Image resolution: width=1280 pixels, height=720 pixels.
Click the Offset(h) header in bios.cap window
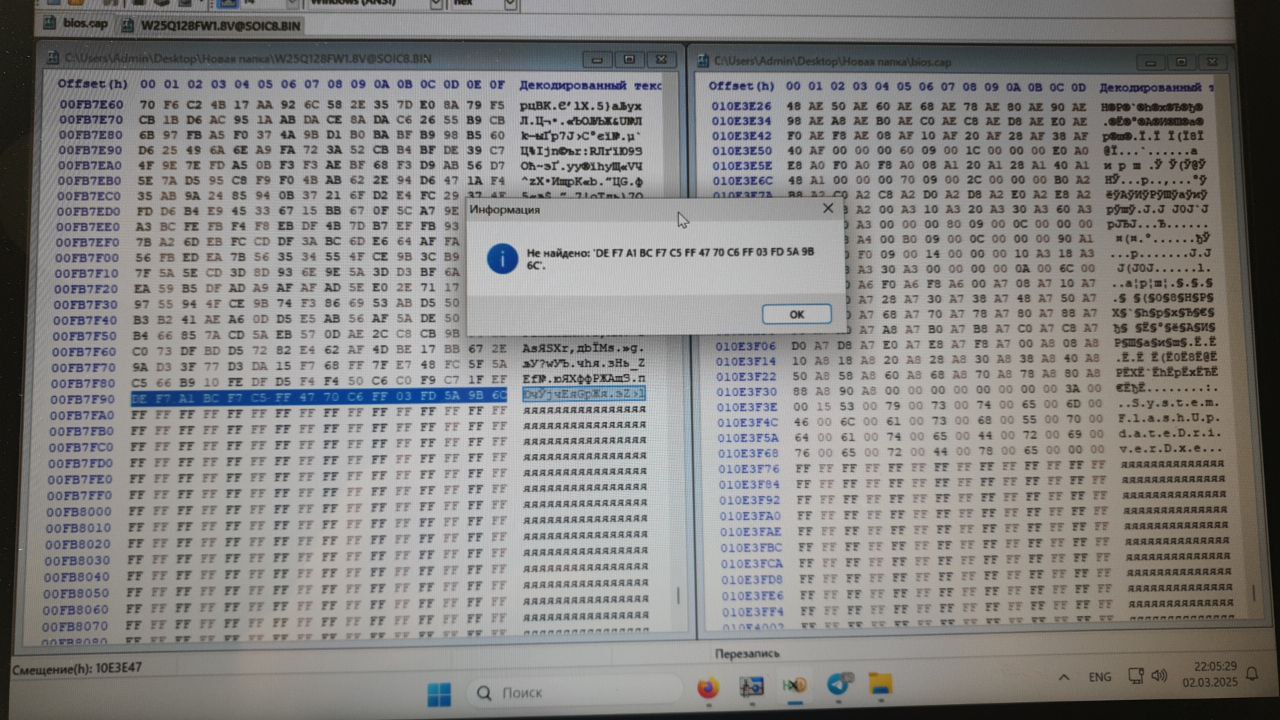(x=742, y=87)
